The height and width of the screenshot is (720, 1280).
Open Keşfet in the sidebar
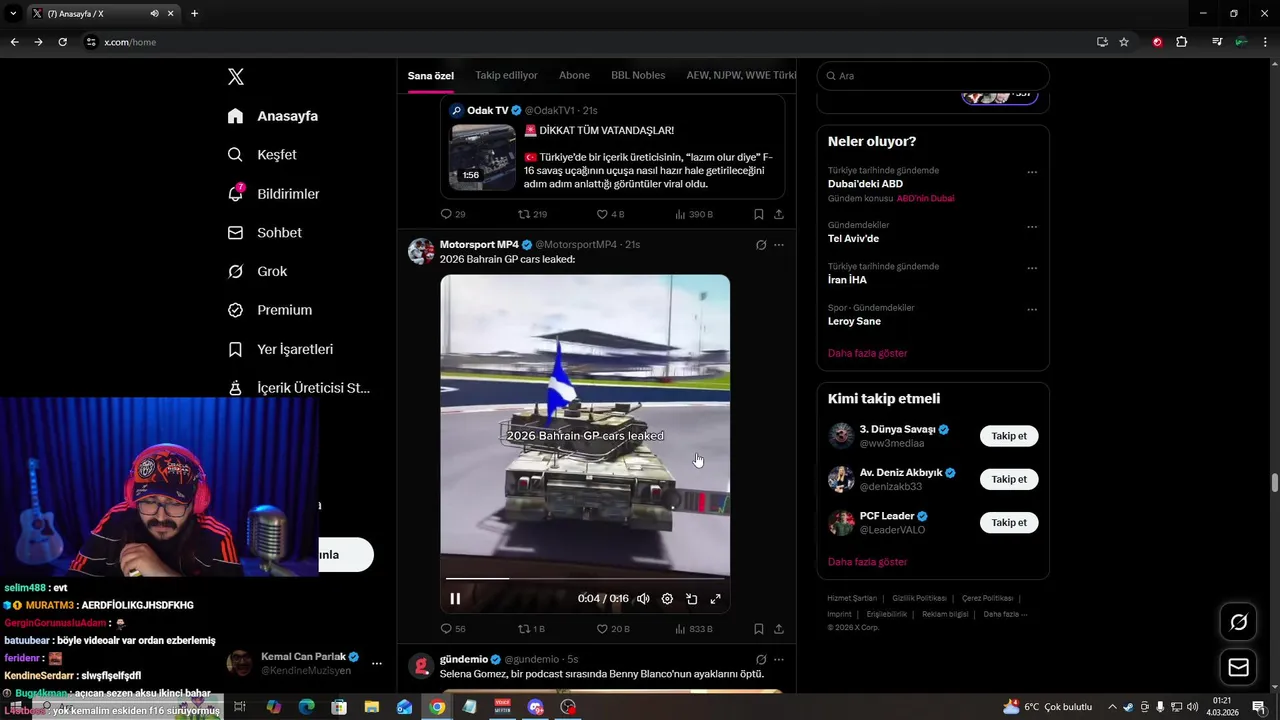(x=262, y=155)
